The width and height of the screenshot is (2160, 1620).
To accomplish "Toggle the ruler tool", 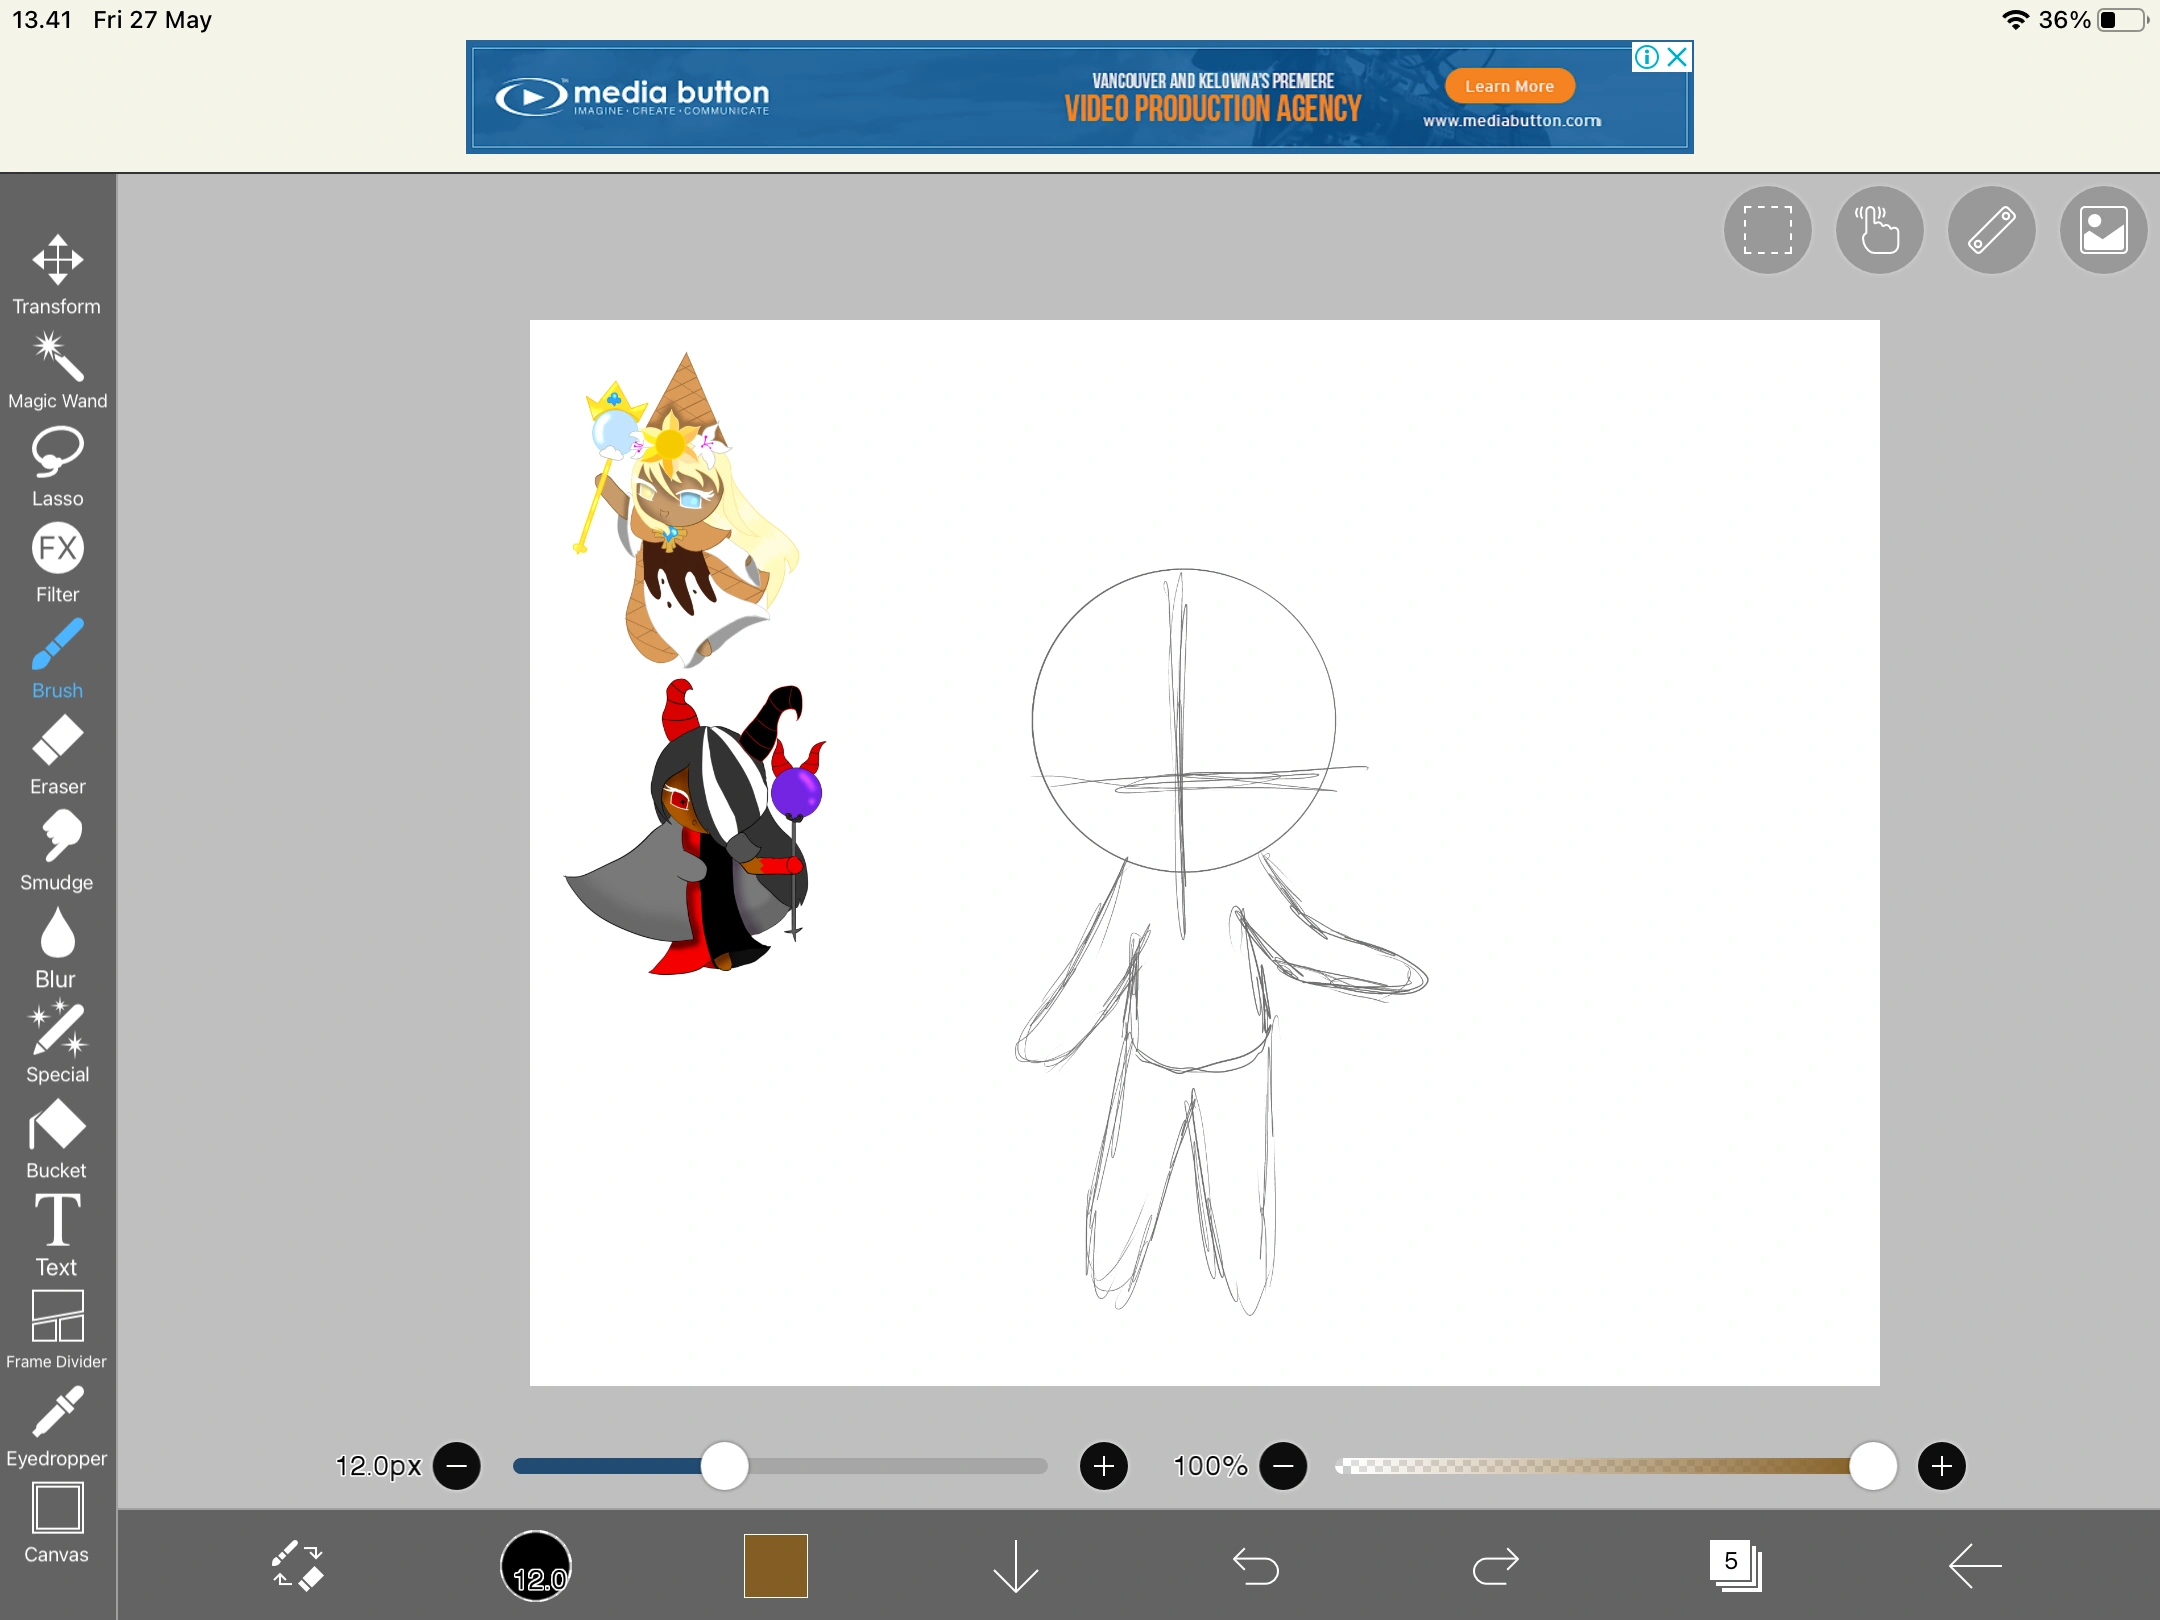I will 1991,230.
